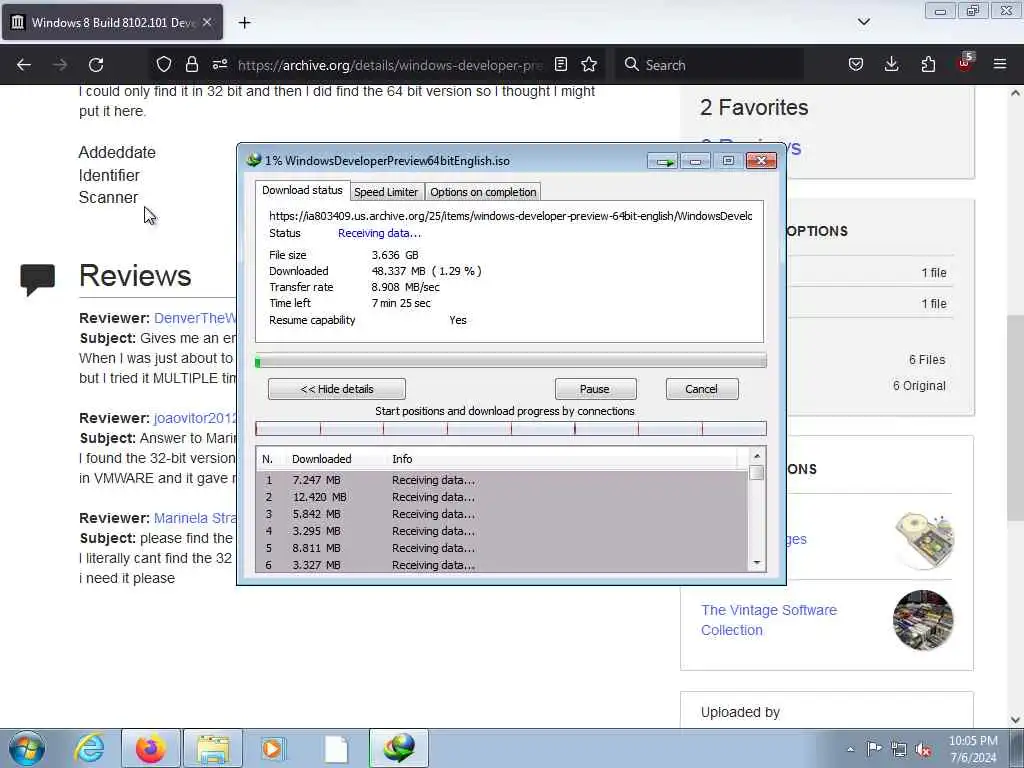Click Hide details button
Image resolution: width=1024 pixels, height=768 pixels.
(x=337, y=389)
